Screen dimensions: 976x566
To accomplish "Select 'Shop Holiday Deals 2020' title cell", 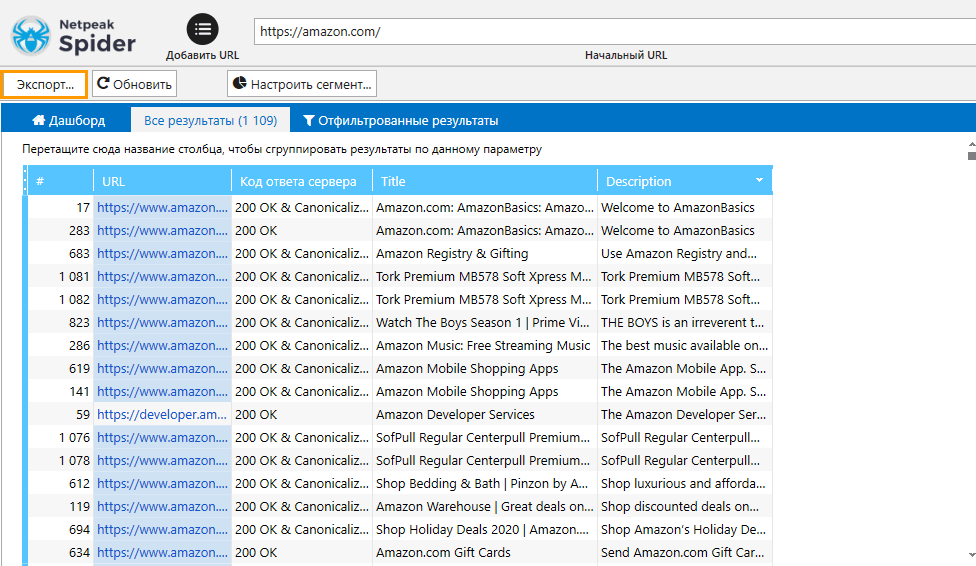I will [x=485, y=530].
